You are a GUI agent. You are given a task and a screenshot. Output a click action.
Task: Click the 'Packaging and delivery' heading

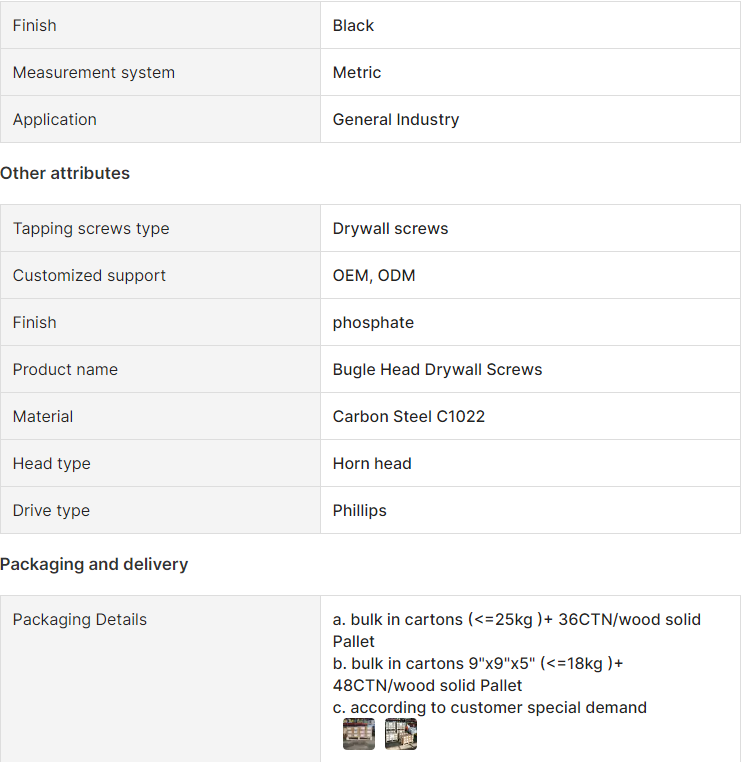tap(94, 564)
